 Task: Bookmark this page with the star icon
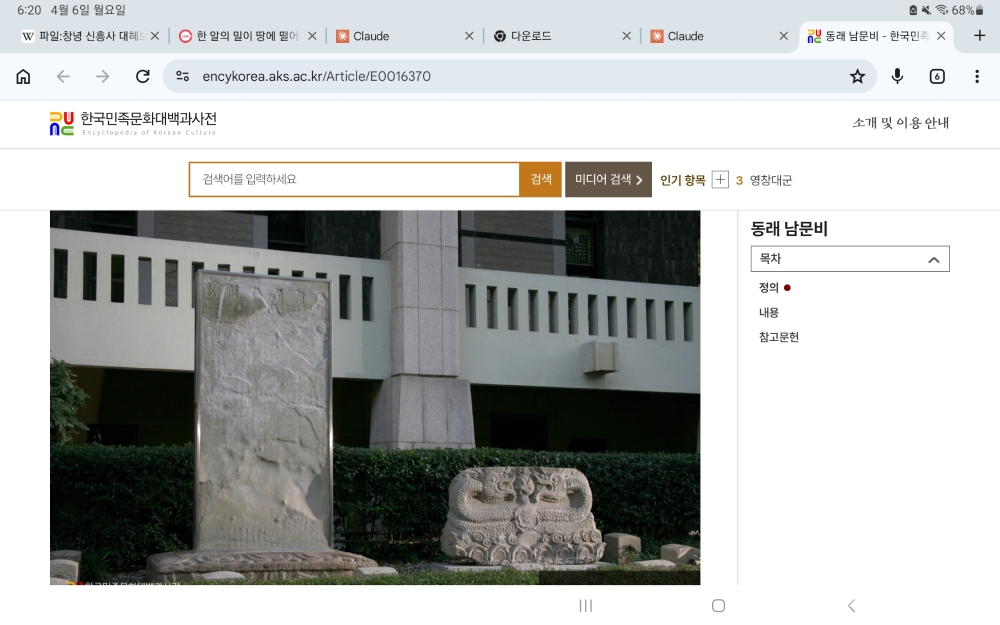tap(857, 77)
